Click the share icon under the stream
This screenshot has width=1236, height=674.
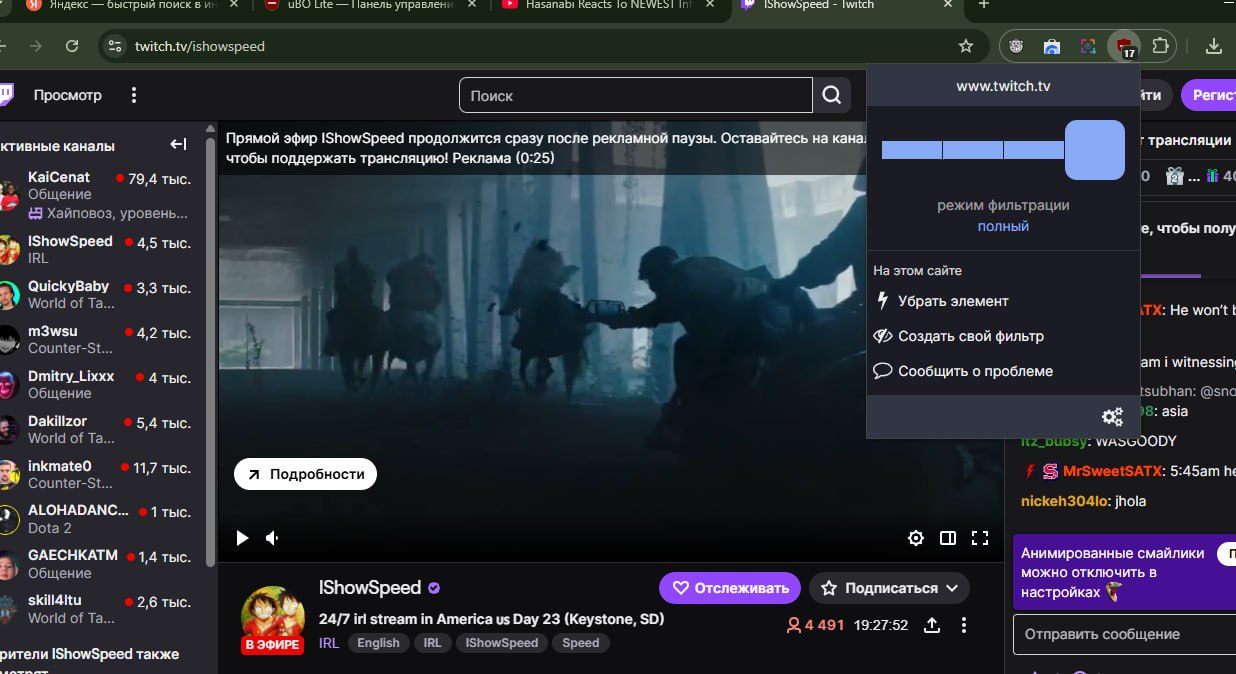[x=932, y=625]
